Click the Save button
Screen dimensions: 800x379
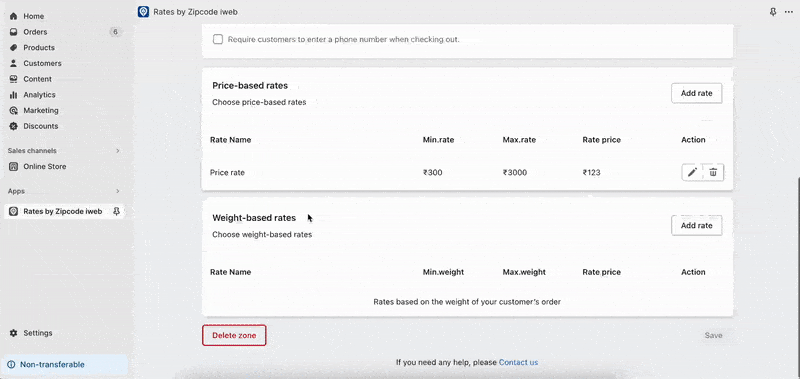713,335
